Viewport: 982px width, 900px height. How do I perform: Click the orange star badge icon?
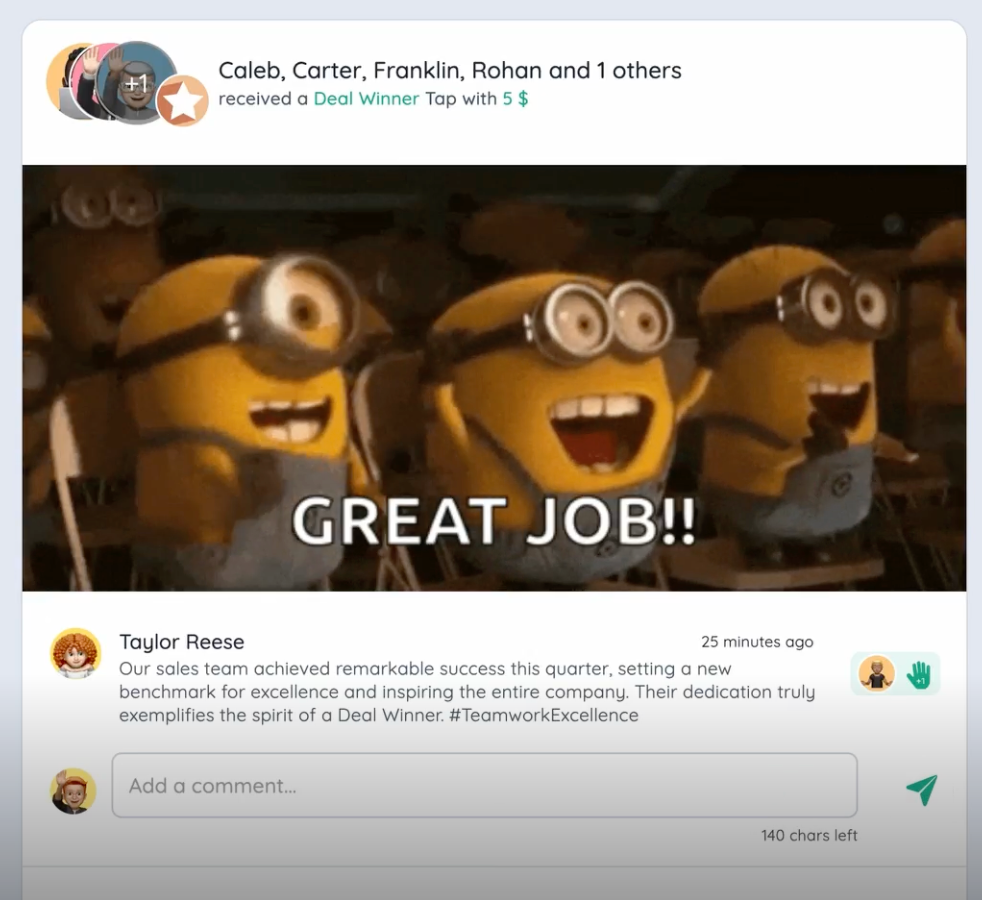click(182, 101)
